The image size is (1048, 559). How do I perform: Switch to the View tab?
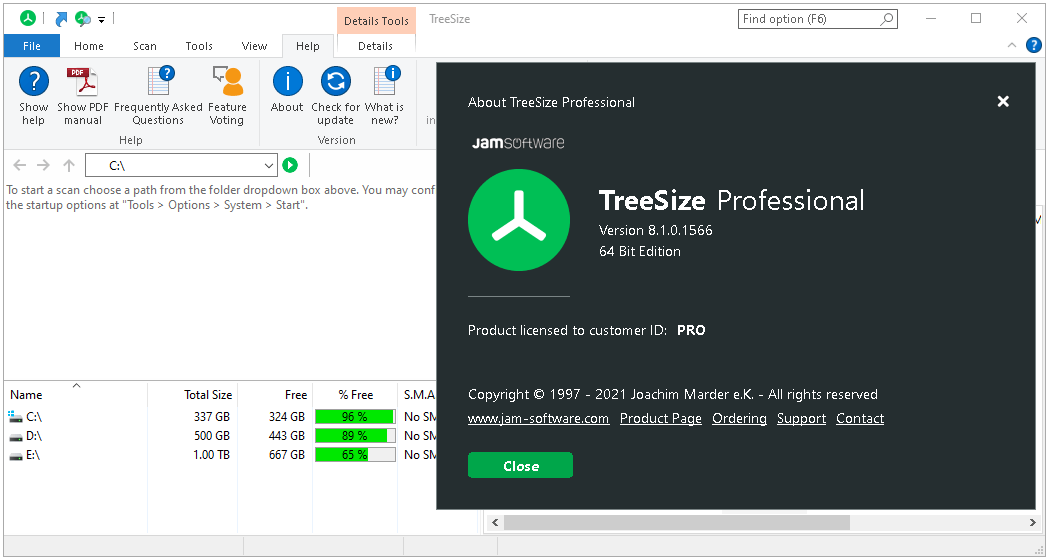coord(254,46)
